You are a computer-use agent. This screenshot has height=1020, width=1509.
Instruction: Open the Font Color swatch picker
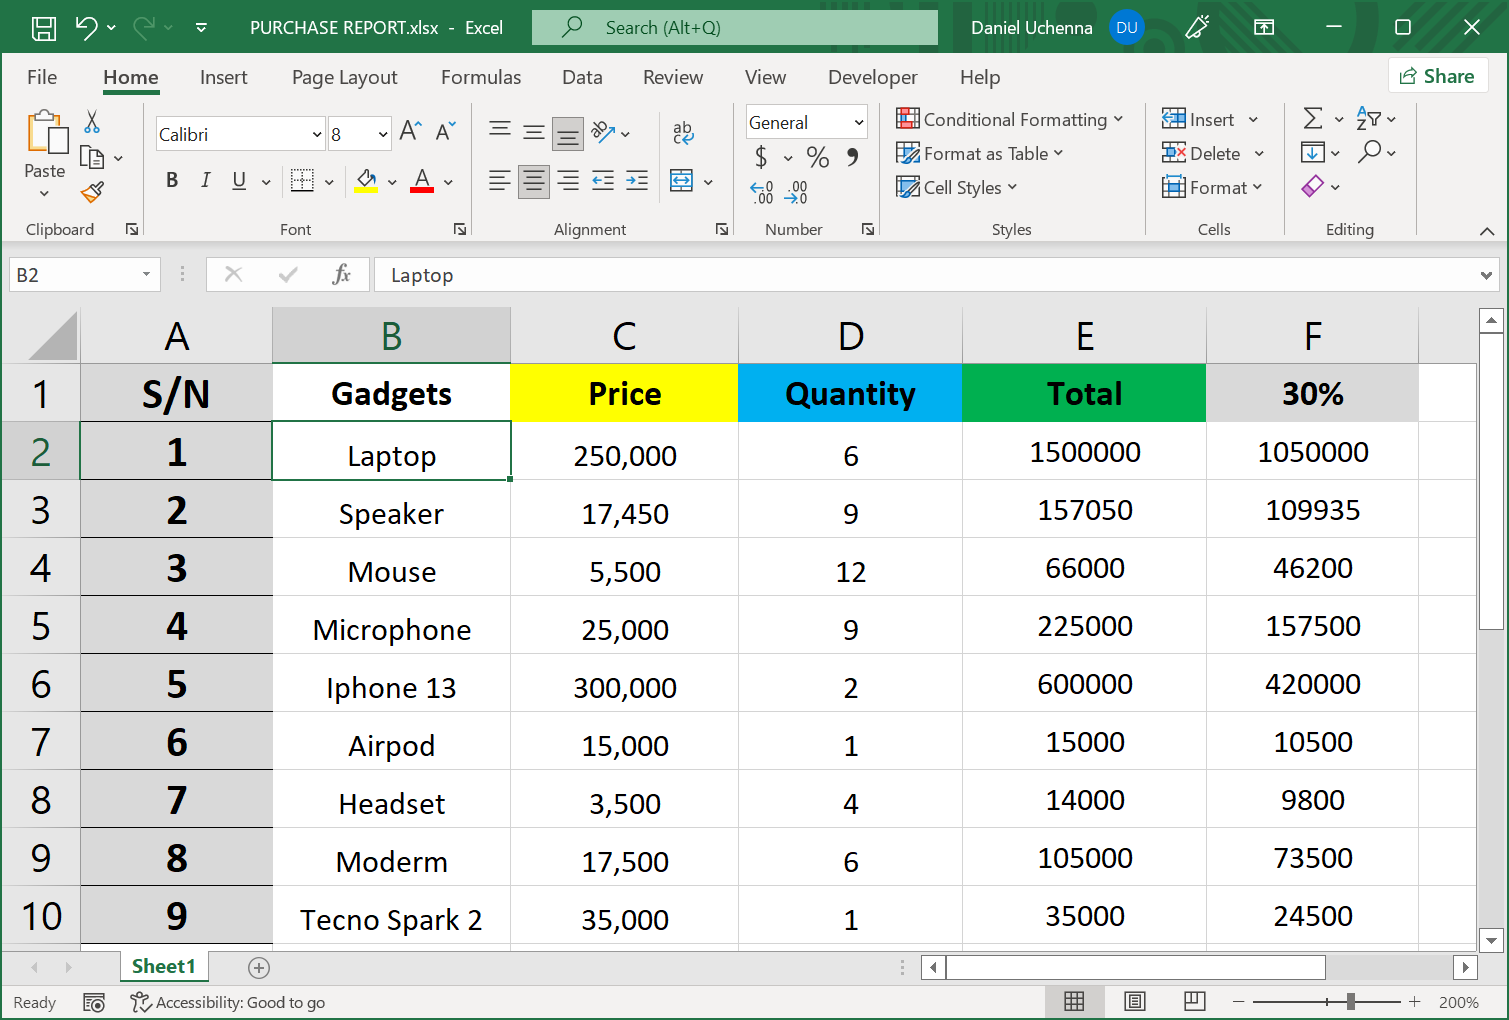(x=421, y=181)
